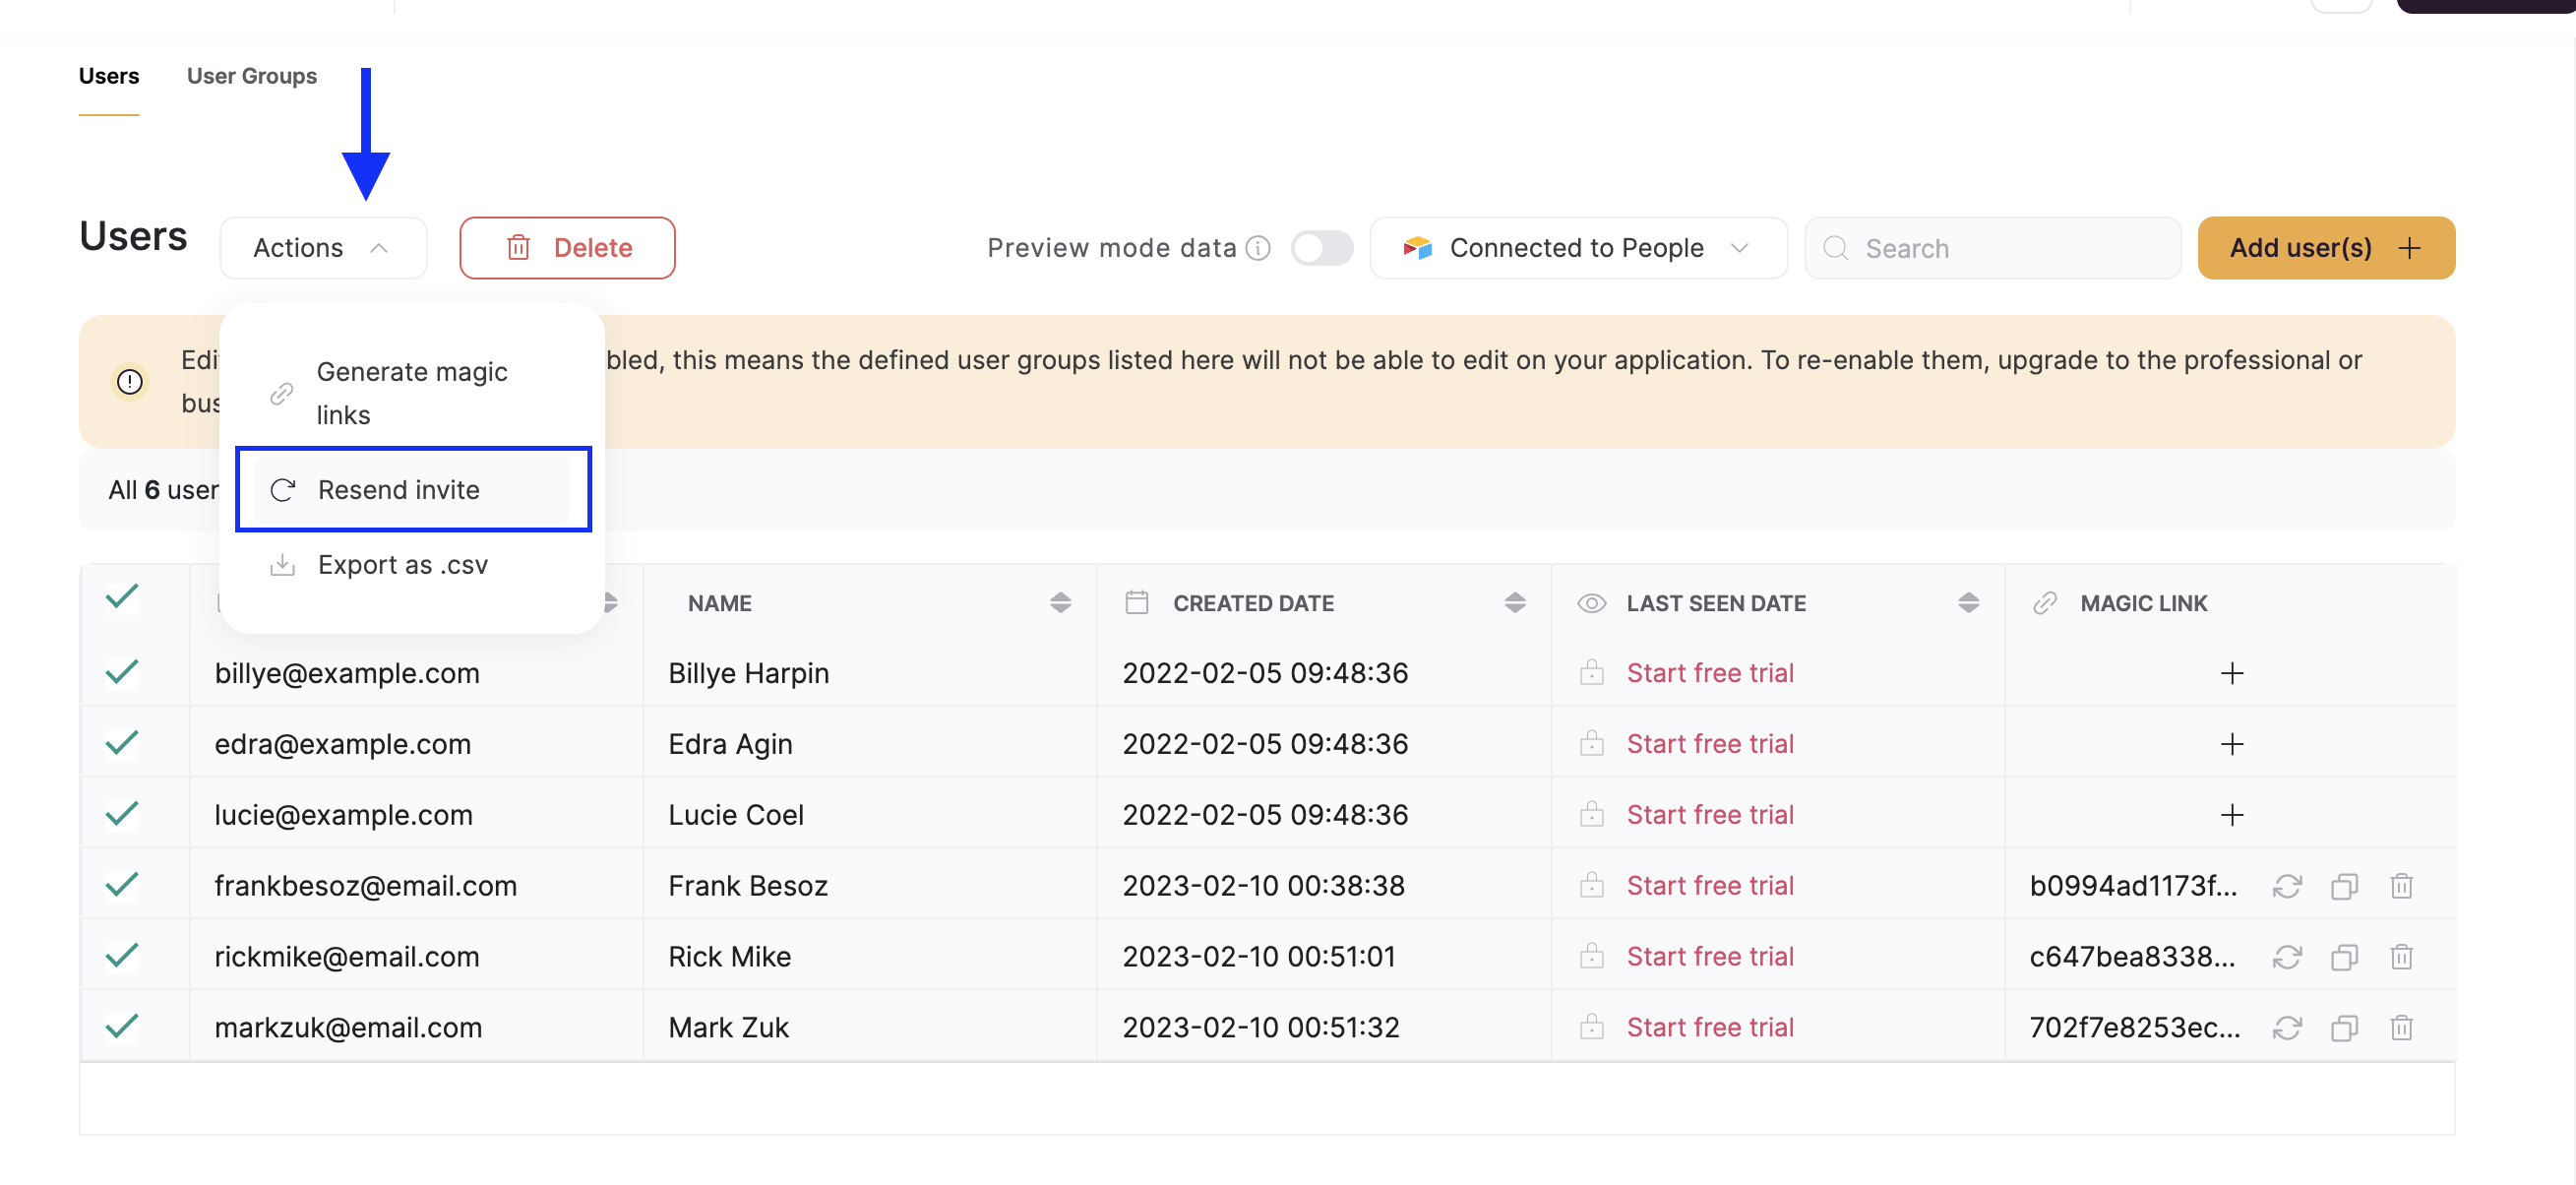Uncheck the row for edra@example.com

121,742
